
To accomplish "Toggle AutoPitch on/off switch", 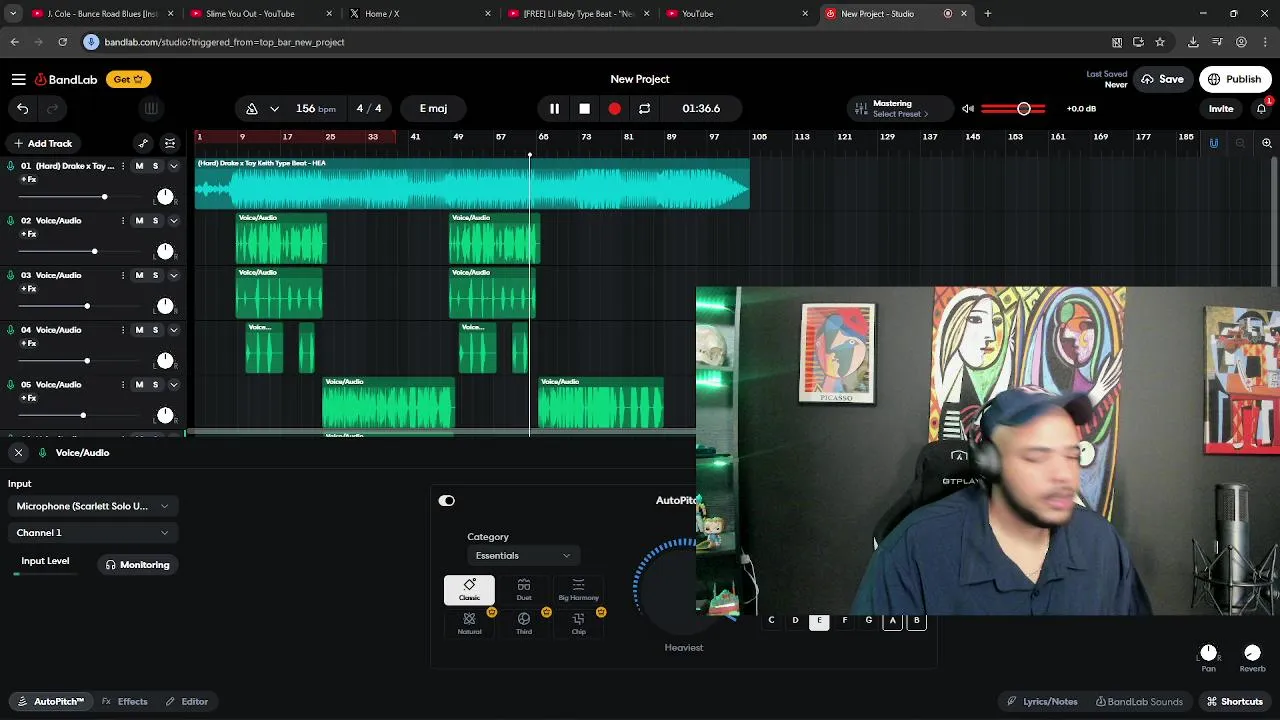I will (x=446, y=501).
